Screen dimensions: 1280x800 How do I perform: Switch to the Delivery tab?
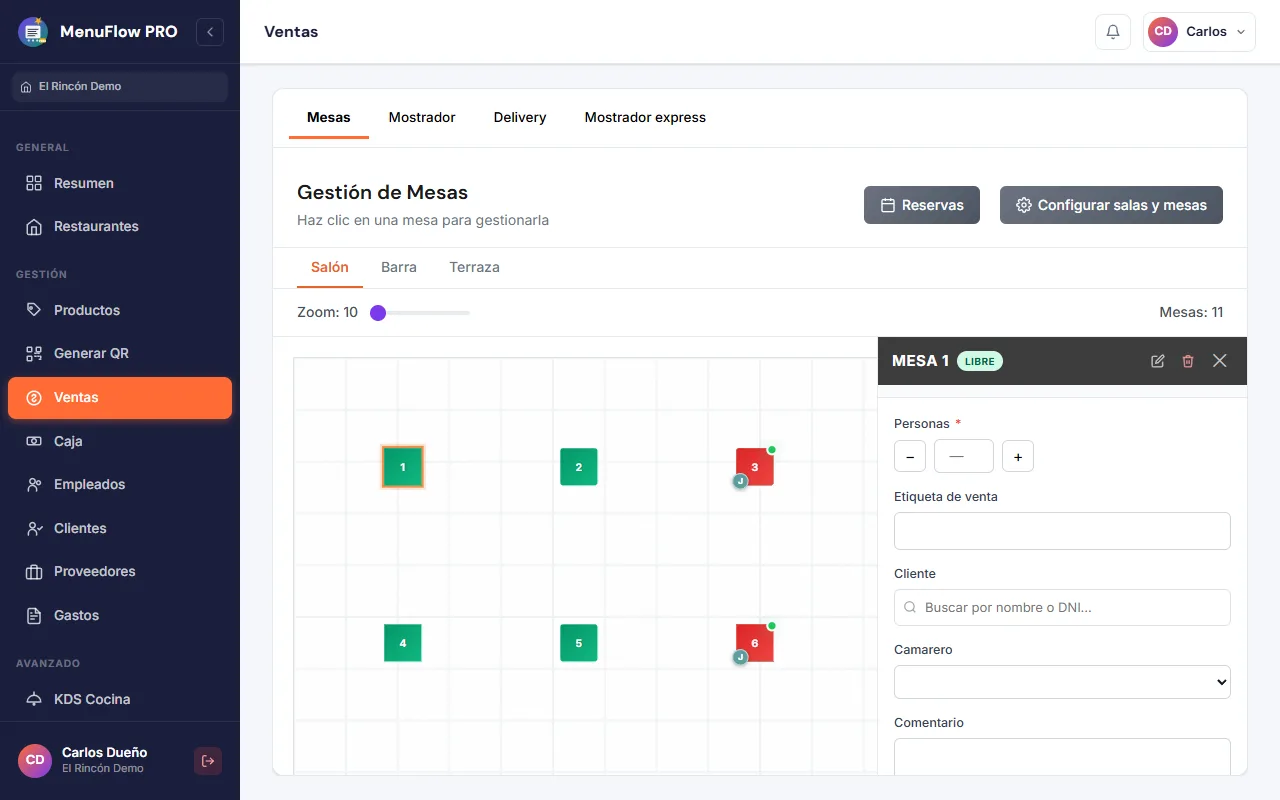pyautogui.click(x=520, y=117)
